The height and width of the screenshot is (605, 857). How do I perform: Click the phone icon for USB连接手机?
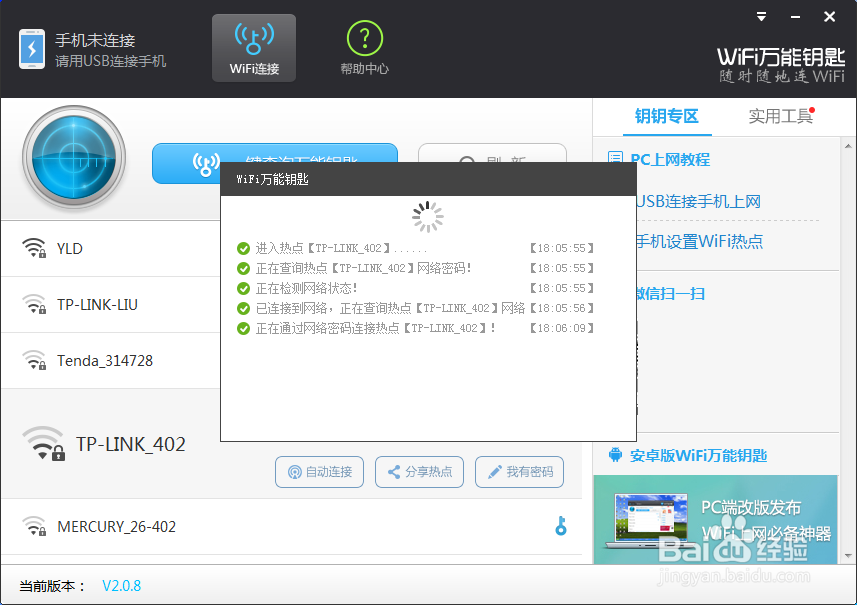pyautogui.click(x=32, y=48)
